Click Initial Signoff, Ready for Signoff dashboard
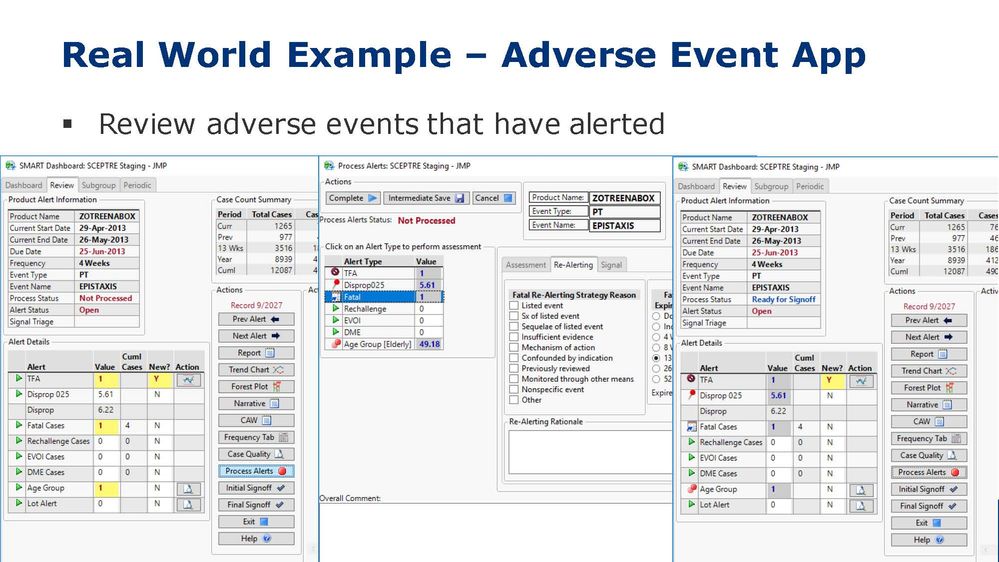999x562 pixels. (x=929, y=489)
